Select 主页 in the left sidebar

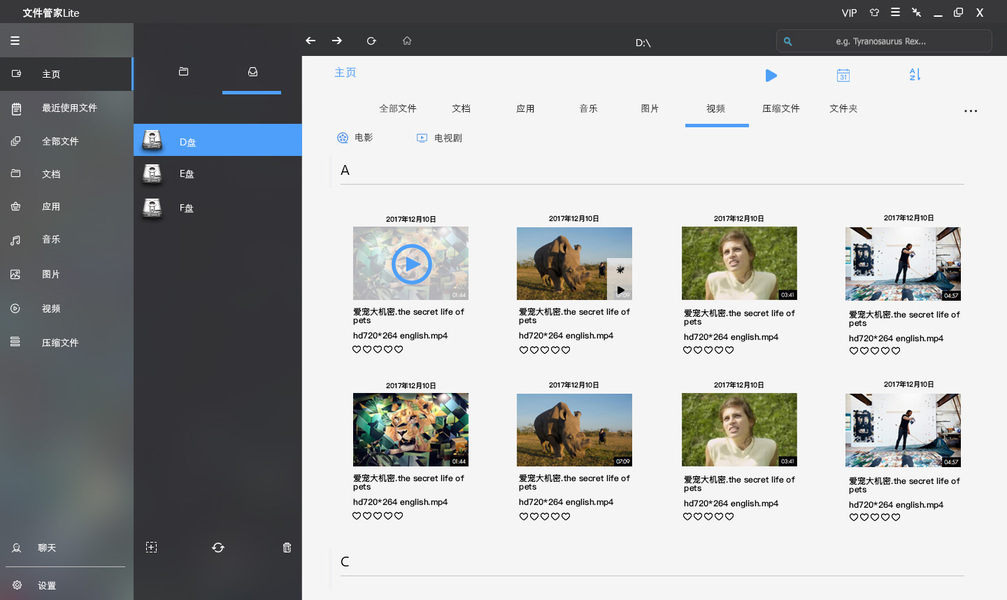pyautogui.click(x=66, y=74)
